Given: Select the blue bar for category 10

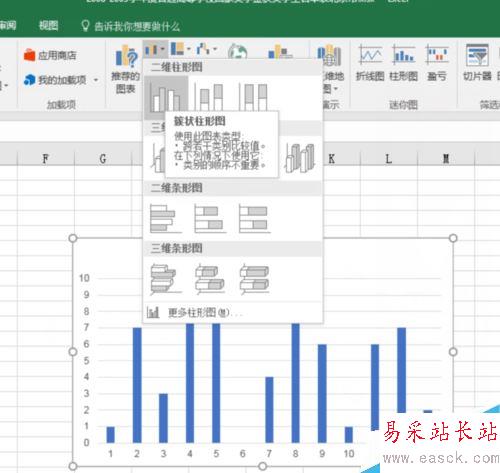Looking at the screenshot, I should click(x=349, y=434).
